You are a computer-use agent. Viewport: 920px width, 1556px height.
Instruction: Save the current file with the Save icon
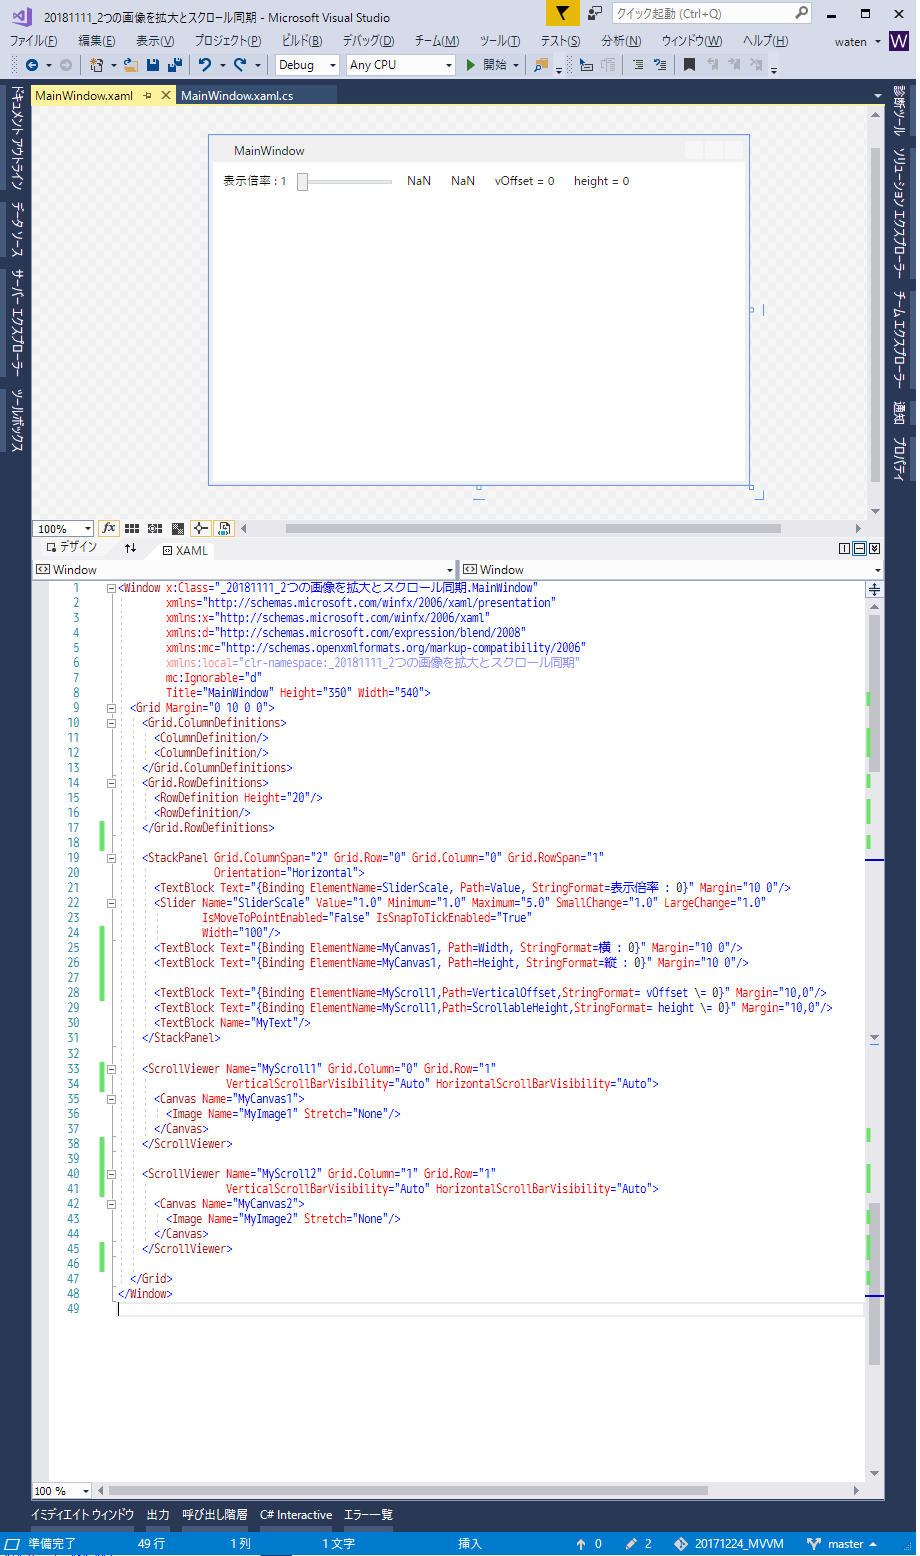coord(153,65)
